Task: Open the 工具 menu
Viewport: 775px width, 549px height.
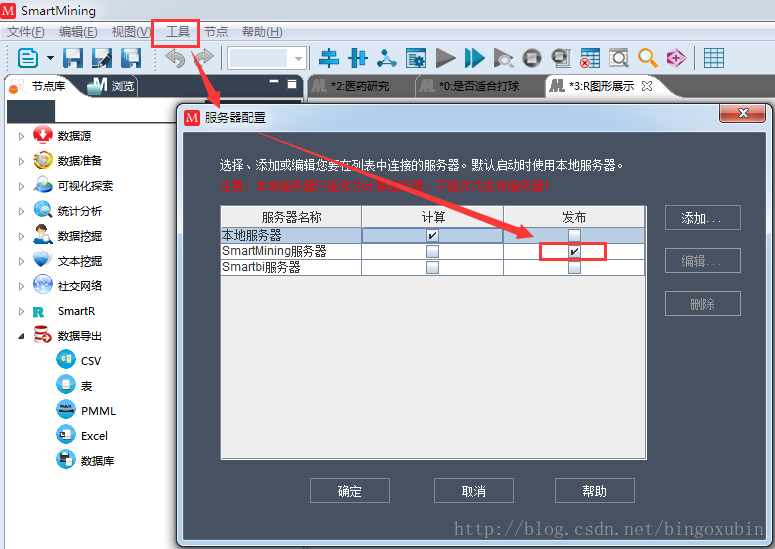Action: [177, 32]
